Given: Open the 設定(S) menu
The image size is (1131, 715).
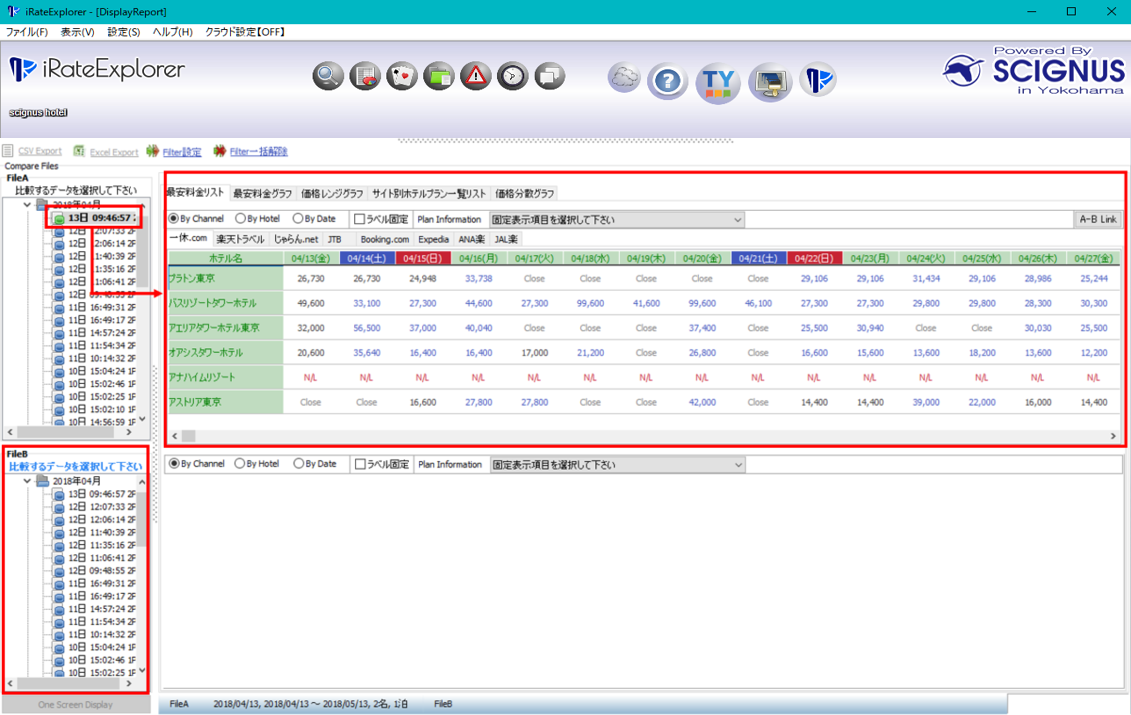Looking at the screenshot, I should coord(123,32).
